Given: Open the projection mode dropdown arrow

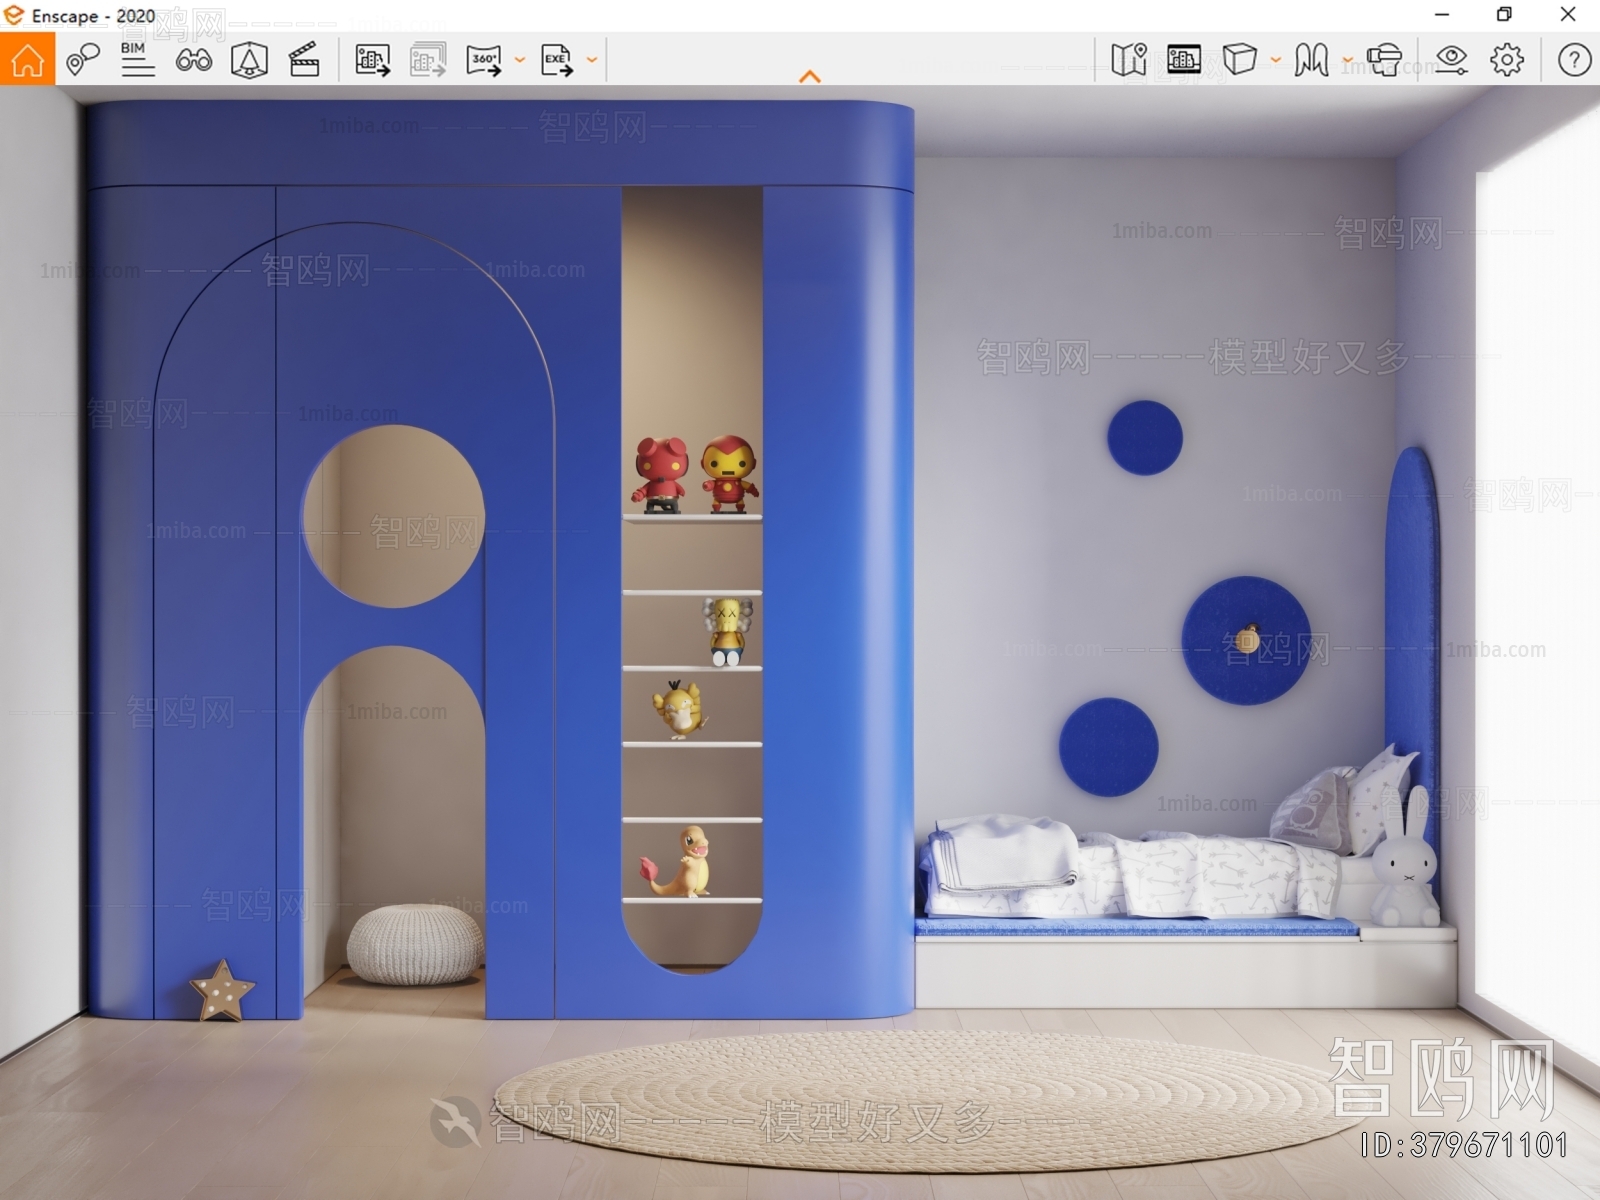Looking at the screenshot, I should [1276, 60].
